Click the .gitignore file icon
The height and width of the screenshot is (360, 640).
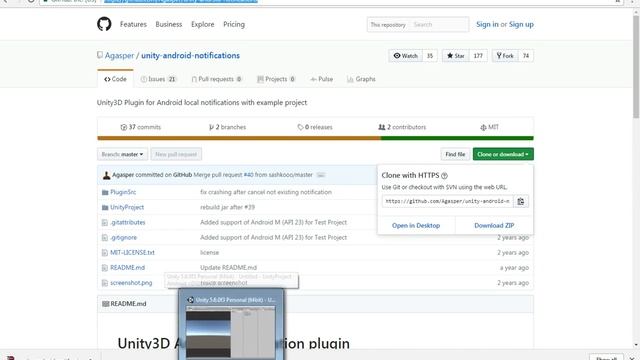tap(104, 238)
